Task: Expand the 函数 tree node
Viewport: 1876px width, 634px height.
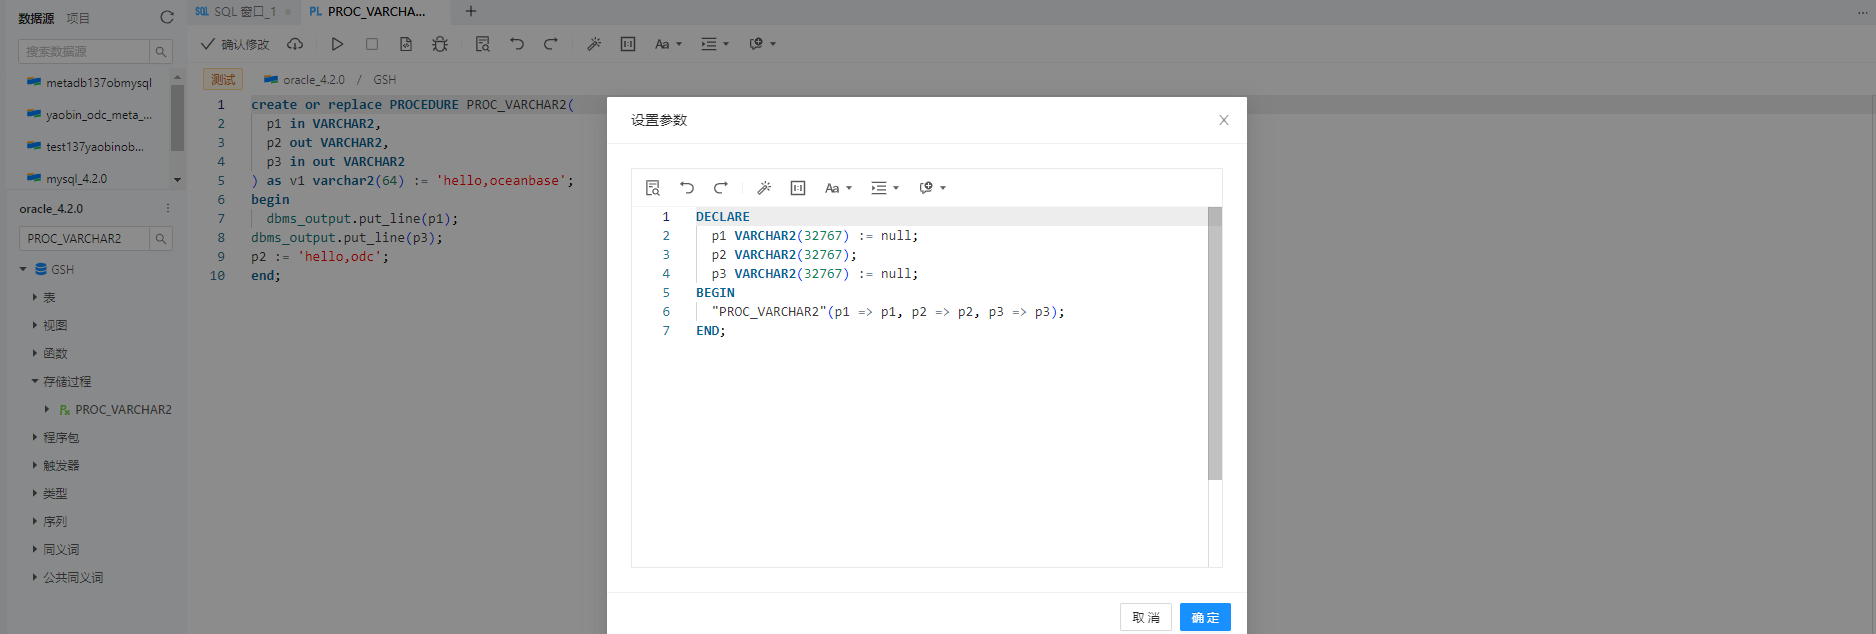Action: [35, 353]
